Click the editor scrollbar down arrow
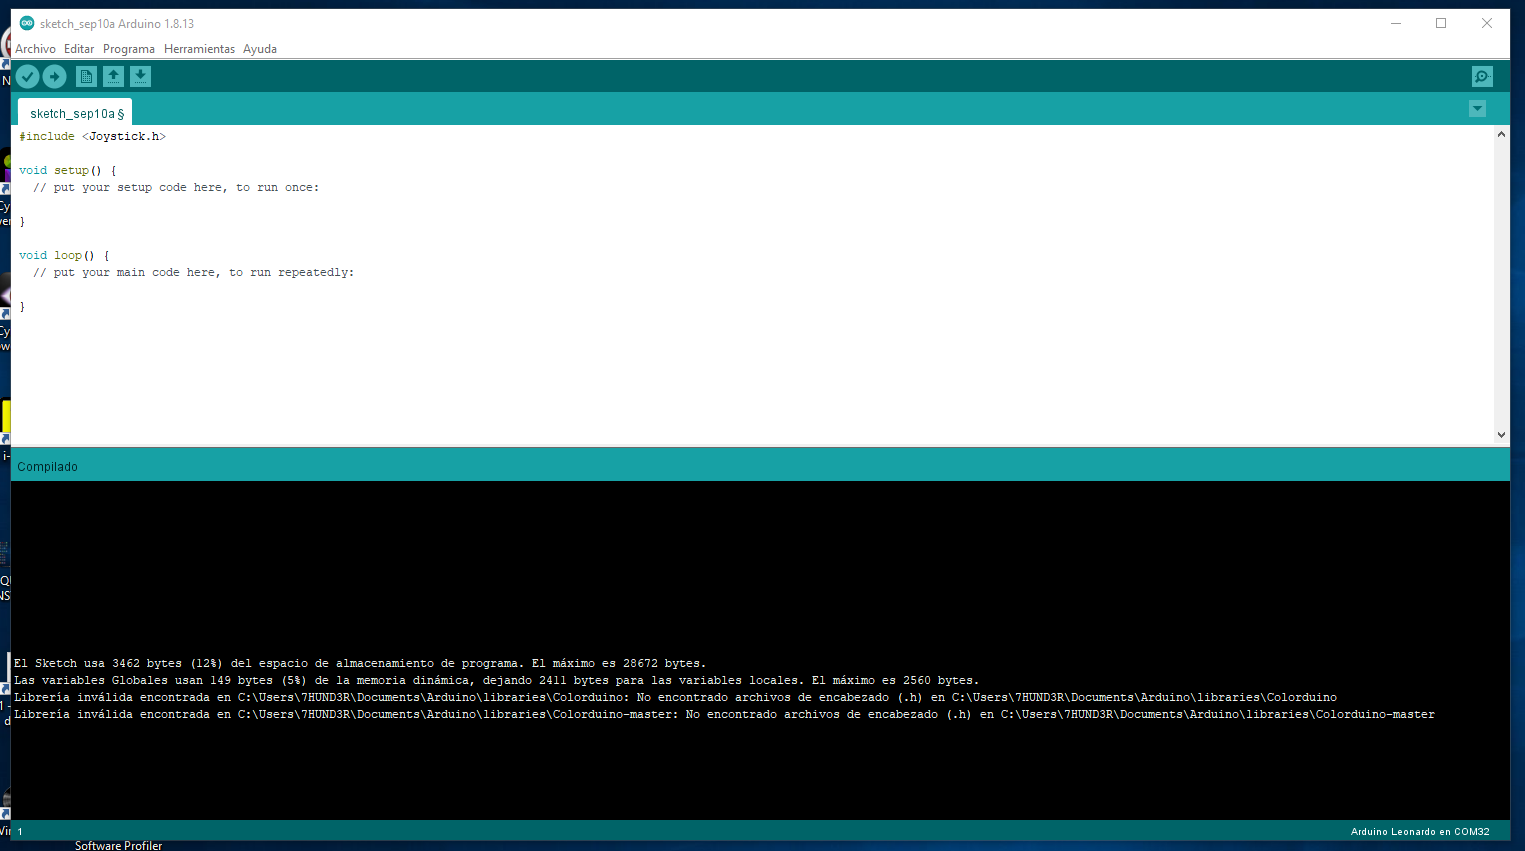This screenshot has width=1525, height=851. pos(1501,435)
